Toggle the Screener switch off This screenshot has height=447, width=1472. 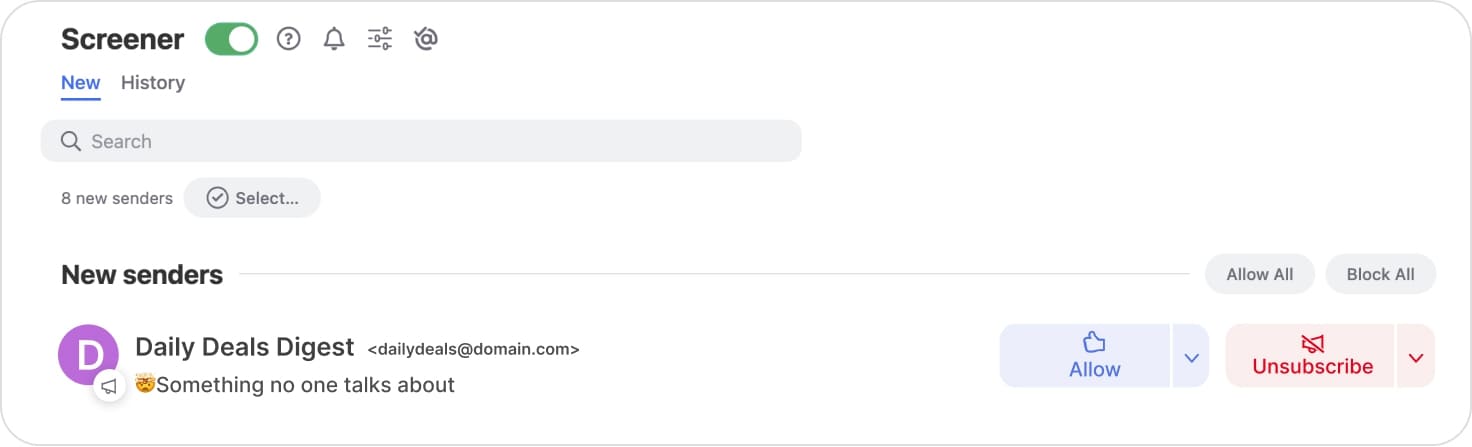(x=231, y=40)
